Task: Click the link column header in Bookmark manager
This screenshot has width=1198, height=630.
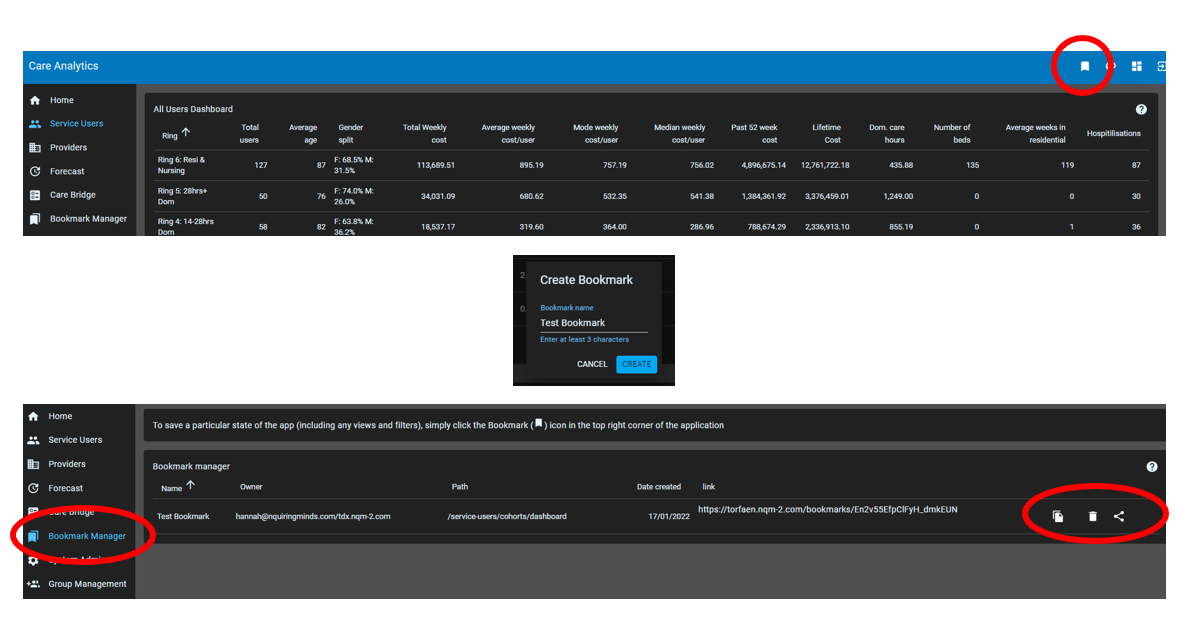Action: click(709, 486)
